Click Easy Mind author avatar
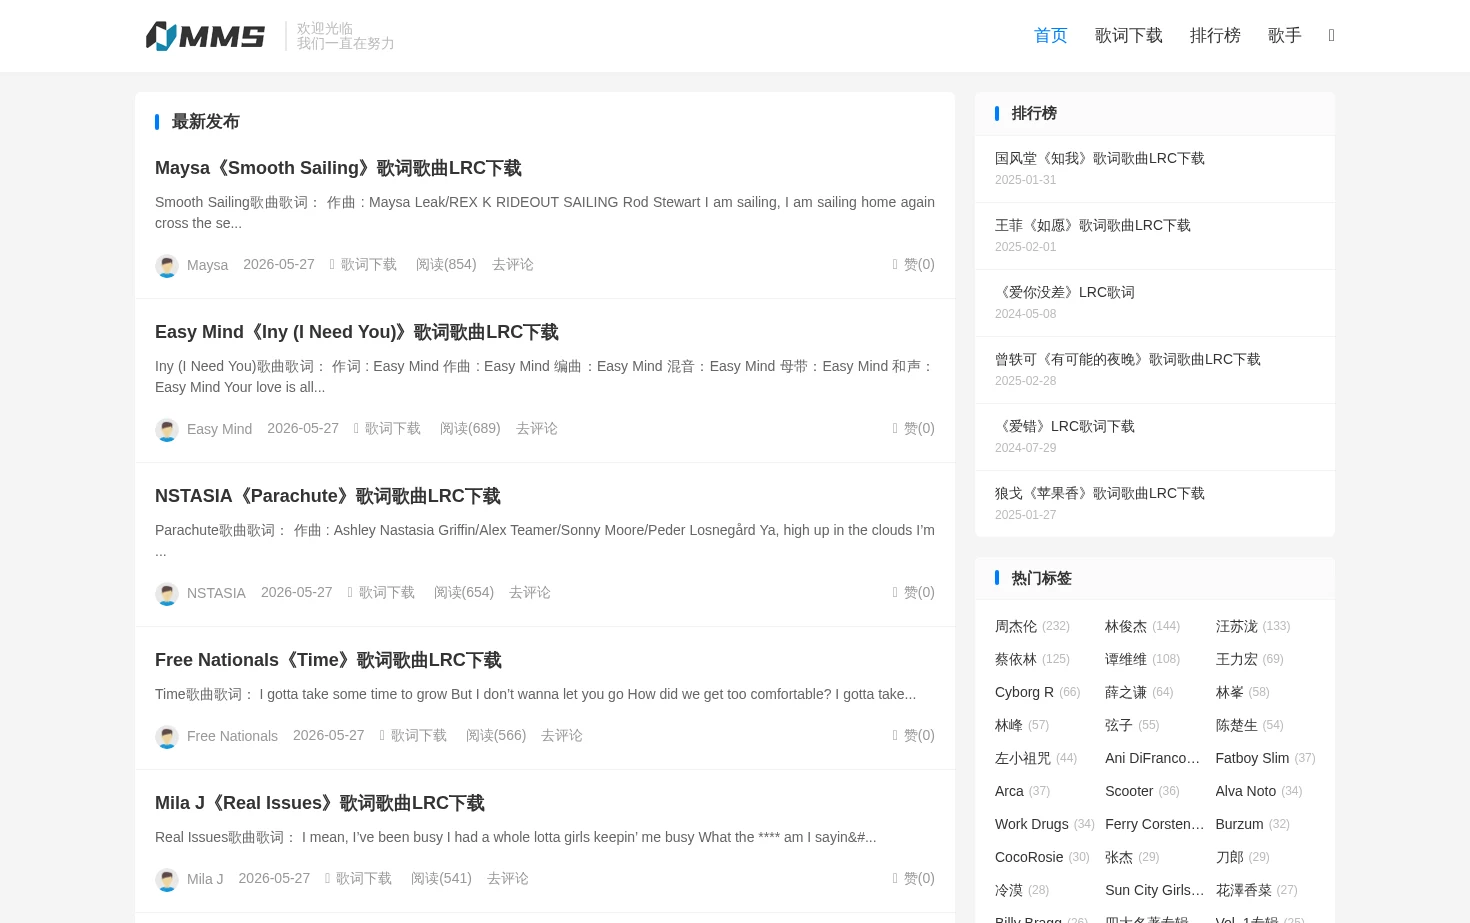This screenshot has width=1470, height=923. pos(167,429)
